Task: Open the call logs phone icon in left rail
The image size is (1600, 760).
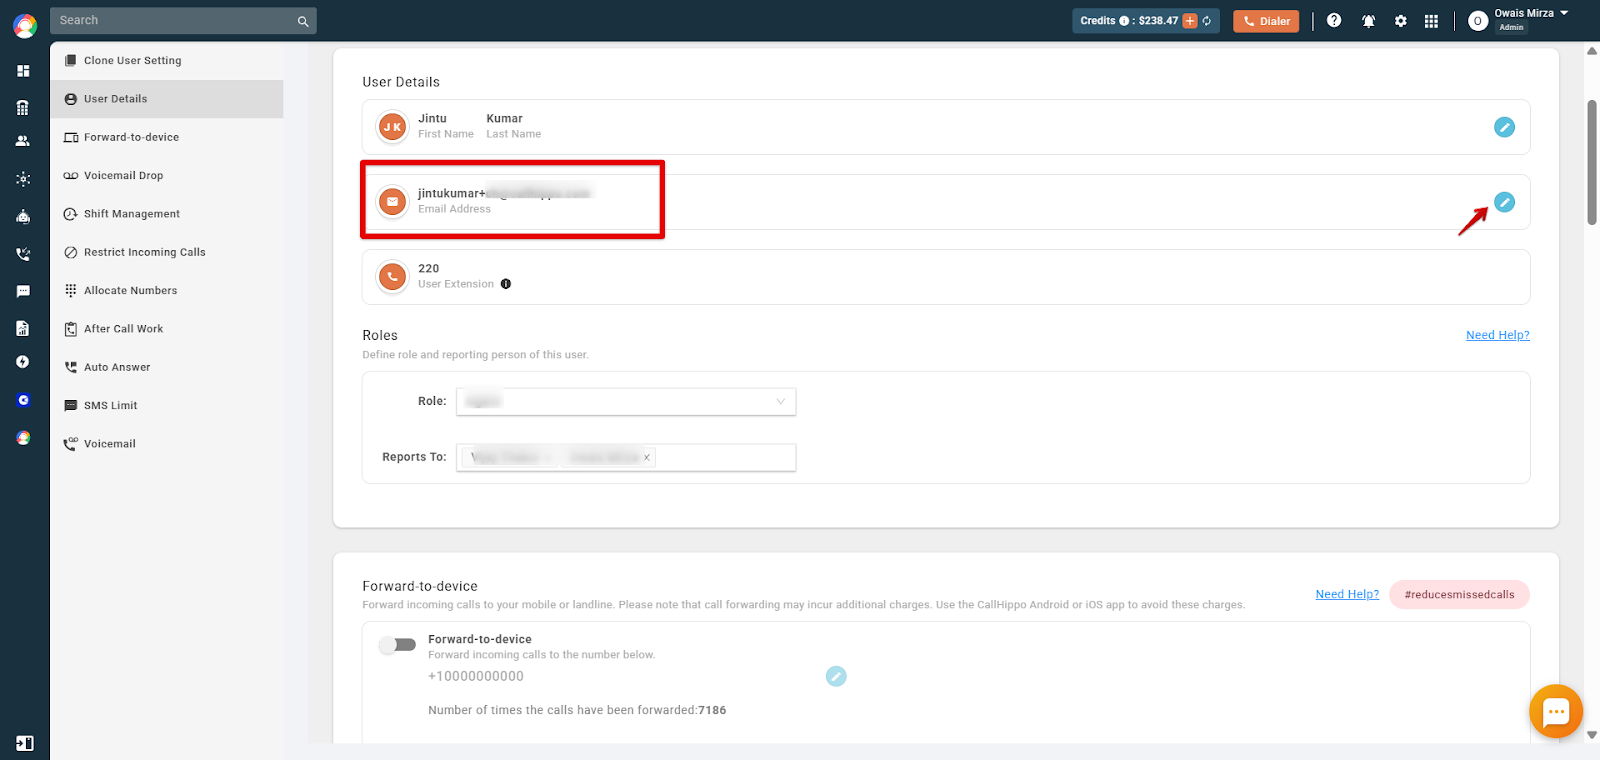Action: pyautogui.click(x=23, y=254)
